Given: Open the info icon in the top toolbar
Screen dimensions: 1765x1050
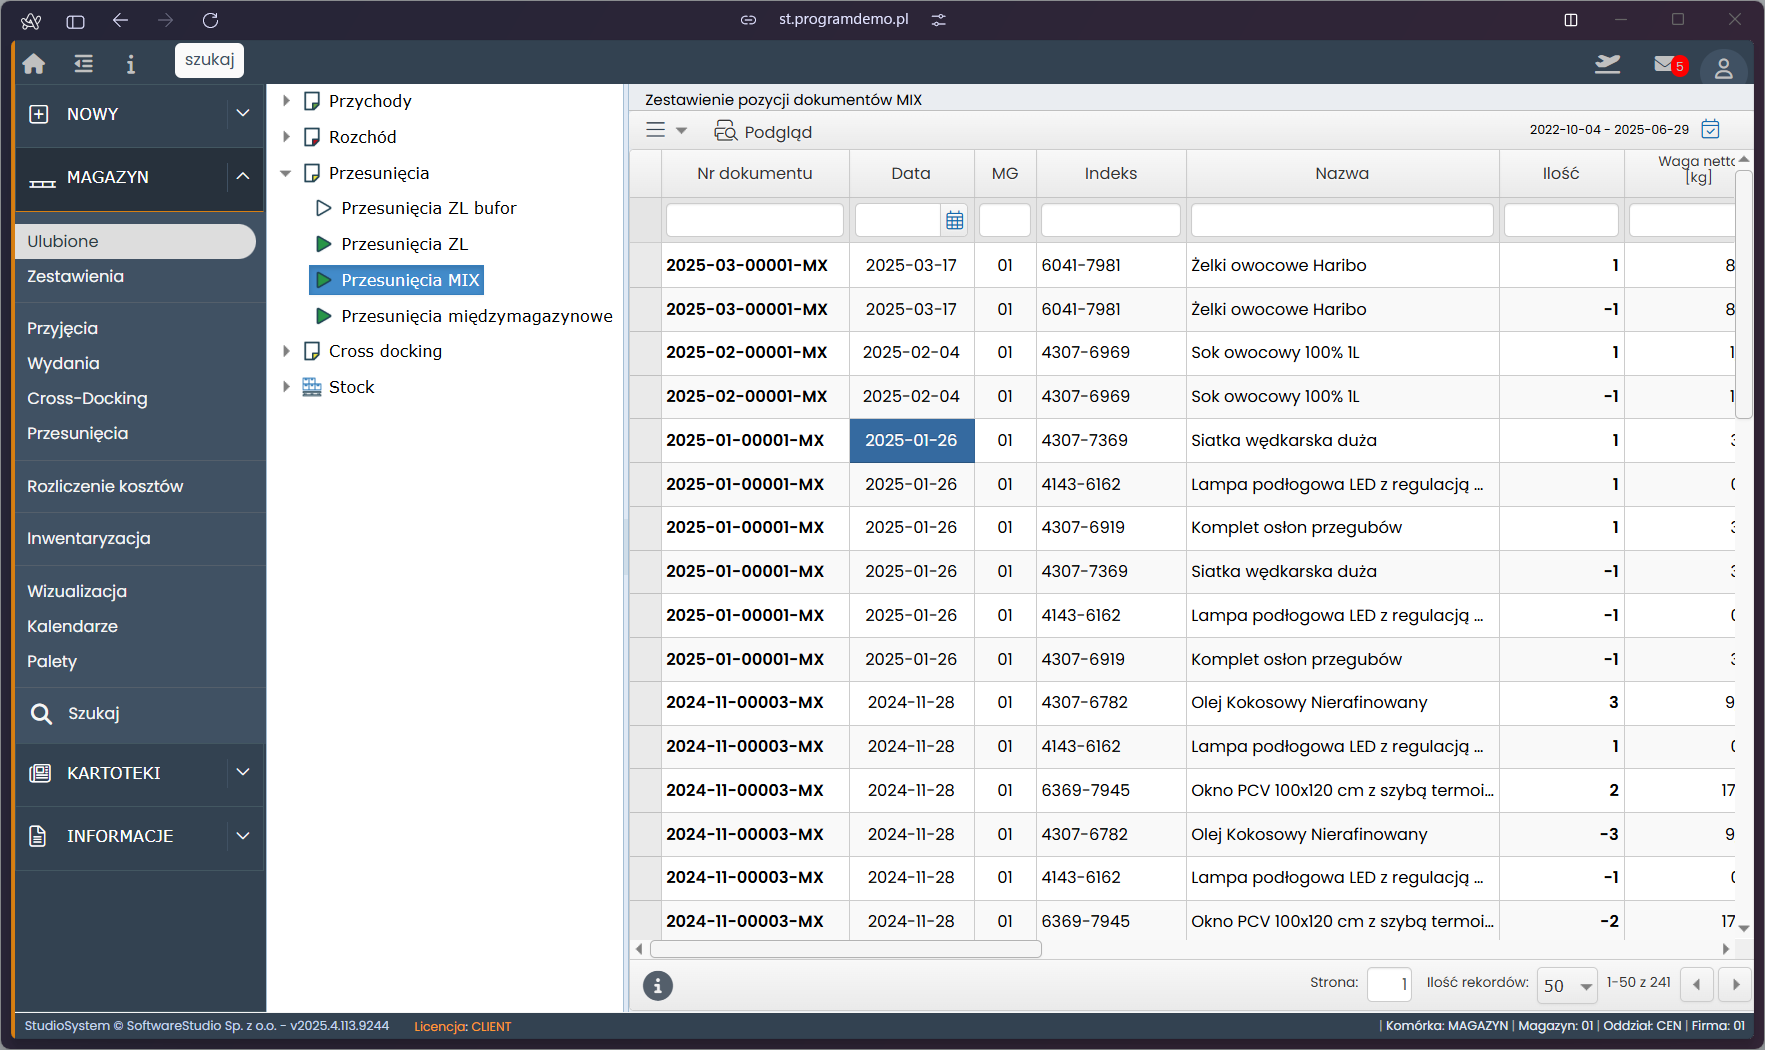Looking at the screenshot, I should tap(130, 64).
